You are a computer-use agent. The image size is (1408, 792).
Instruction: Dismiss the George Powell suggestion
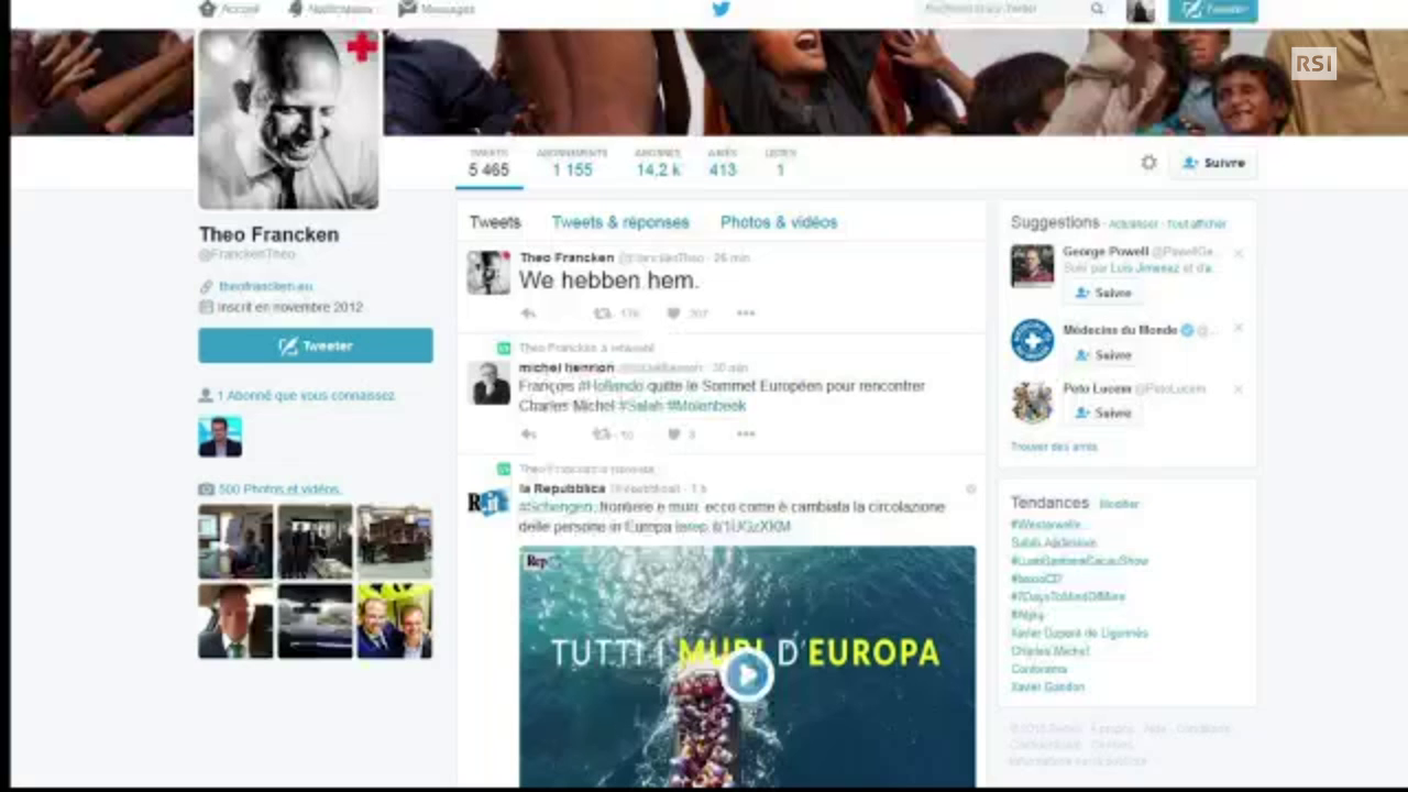[1238, 253]
